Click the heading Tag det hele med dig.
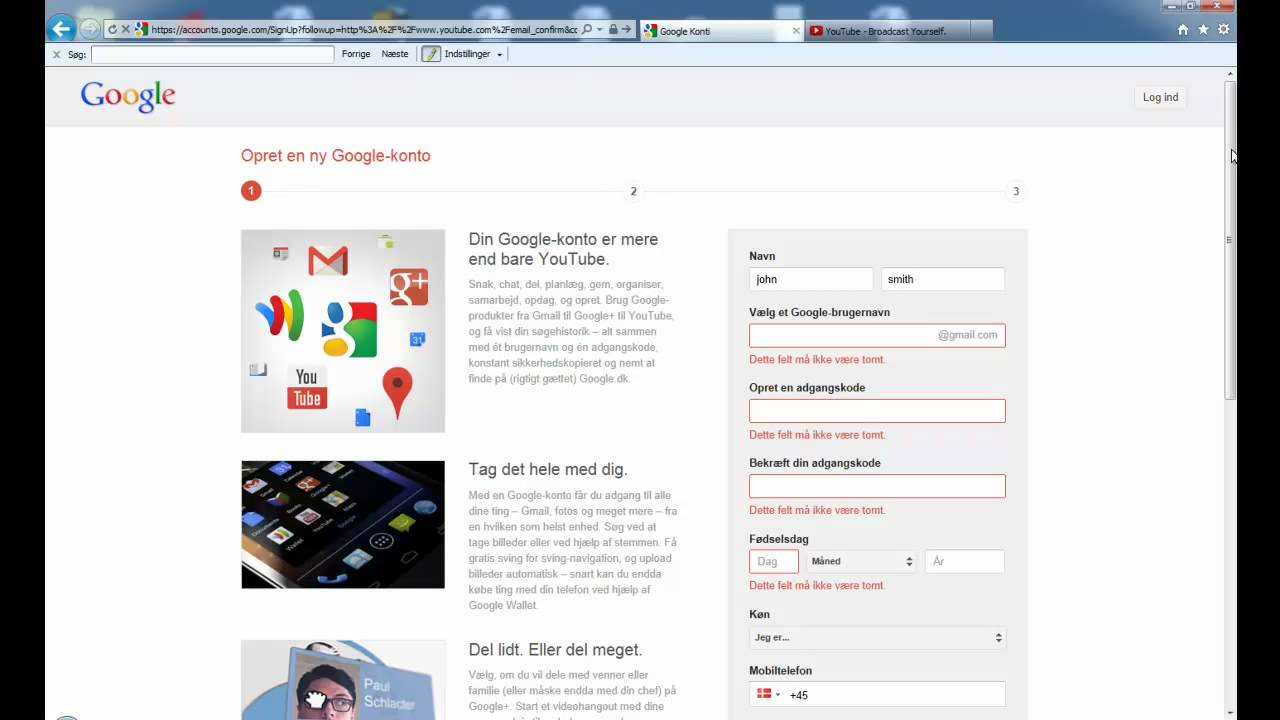 548,469
